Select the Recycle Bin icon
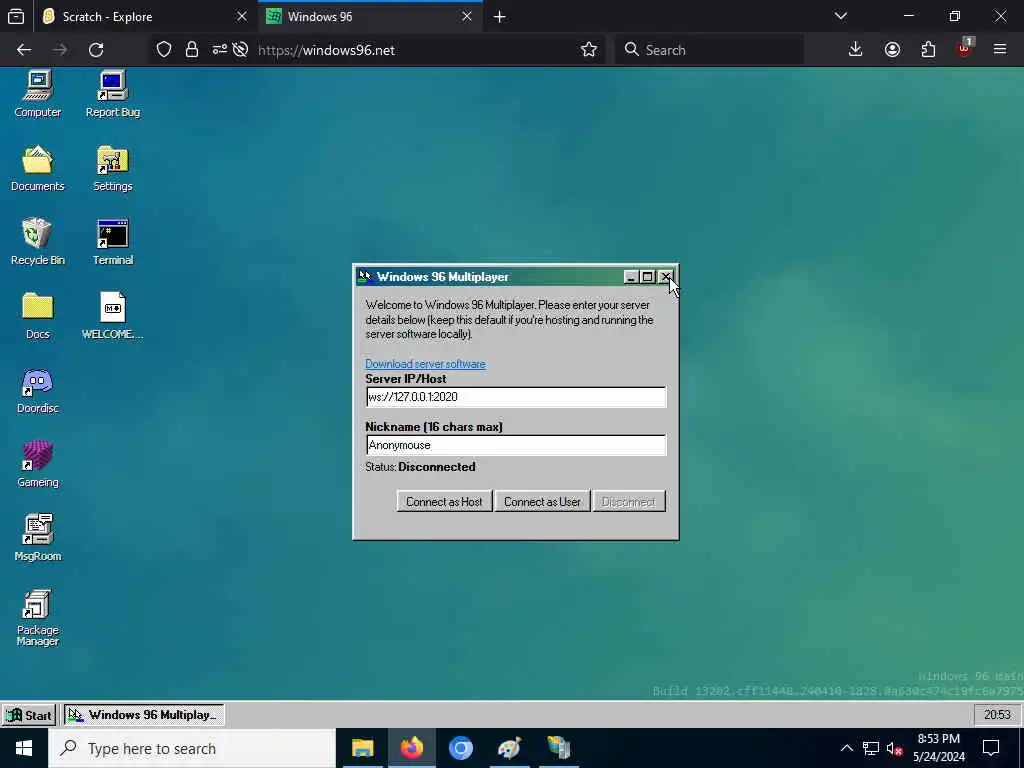The width and height of the screenshot is (1024, 768). point(37,242)
